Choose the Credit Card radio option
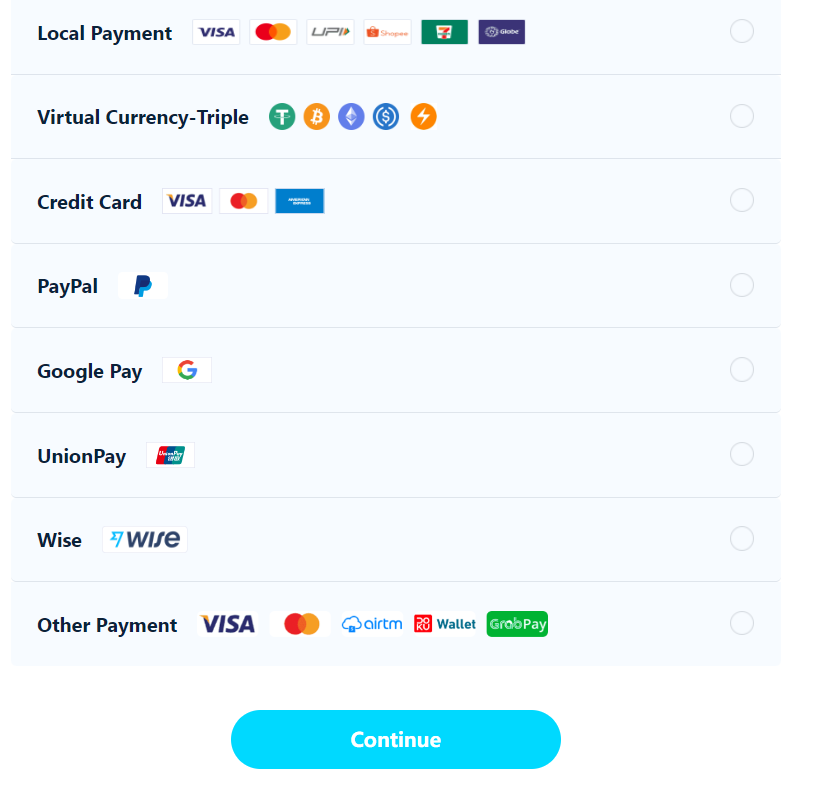Viewport: 813px width, 787px height. coord(742,200)
